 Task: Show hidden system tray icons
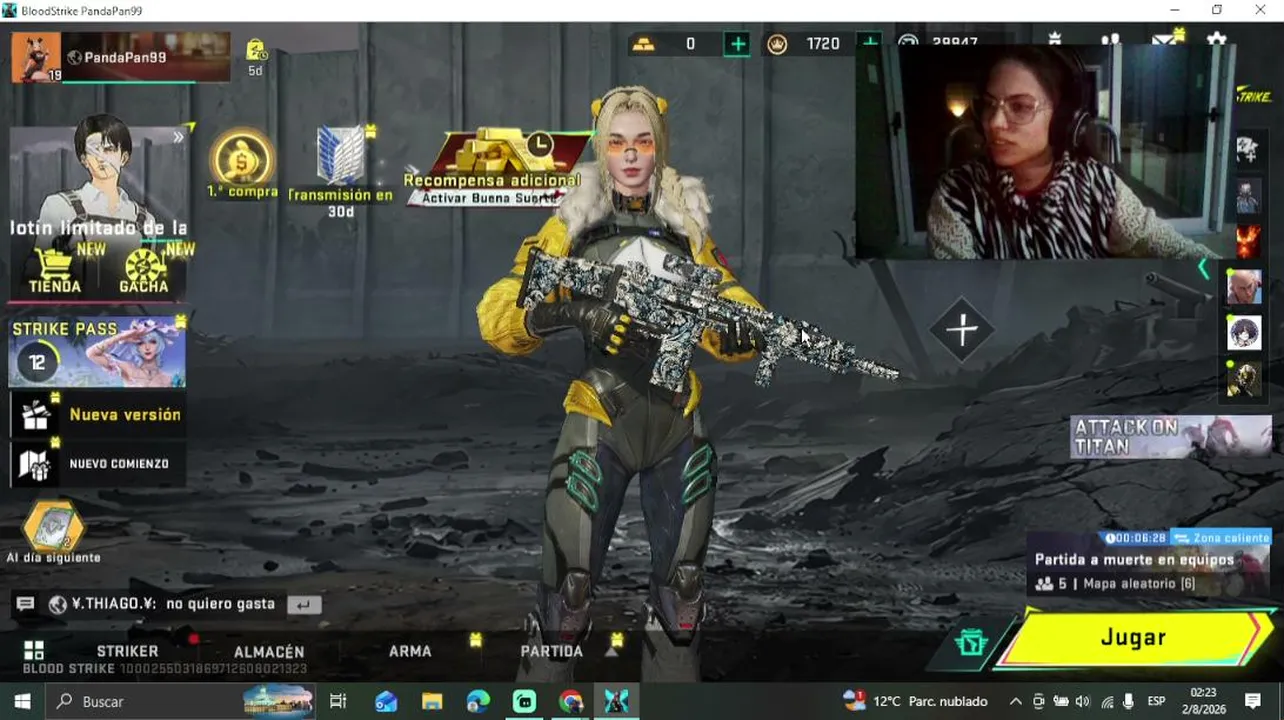coord(1015,701)
